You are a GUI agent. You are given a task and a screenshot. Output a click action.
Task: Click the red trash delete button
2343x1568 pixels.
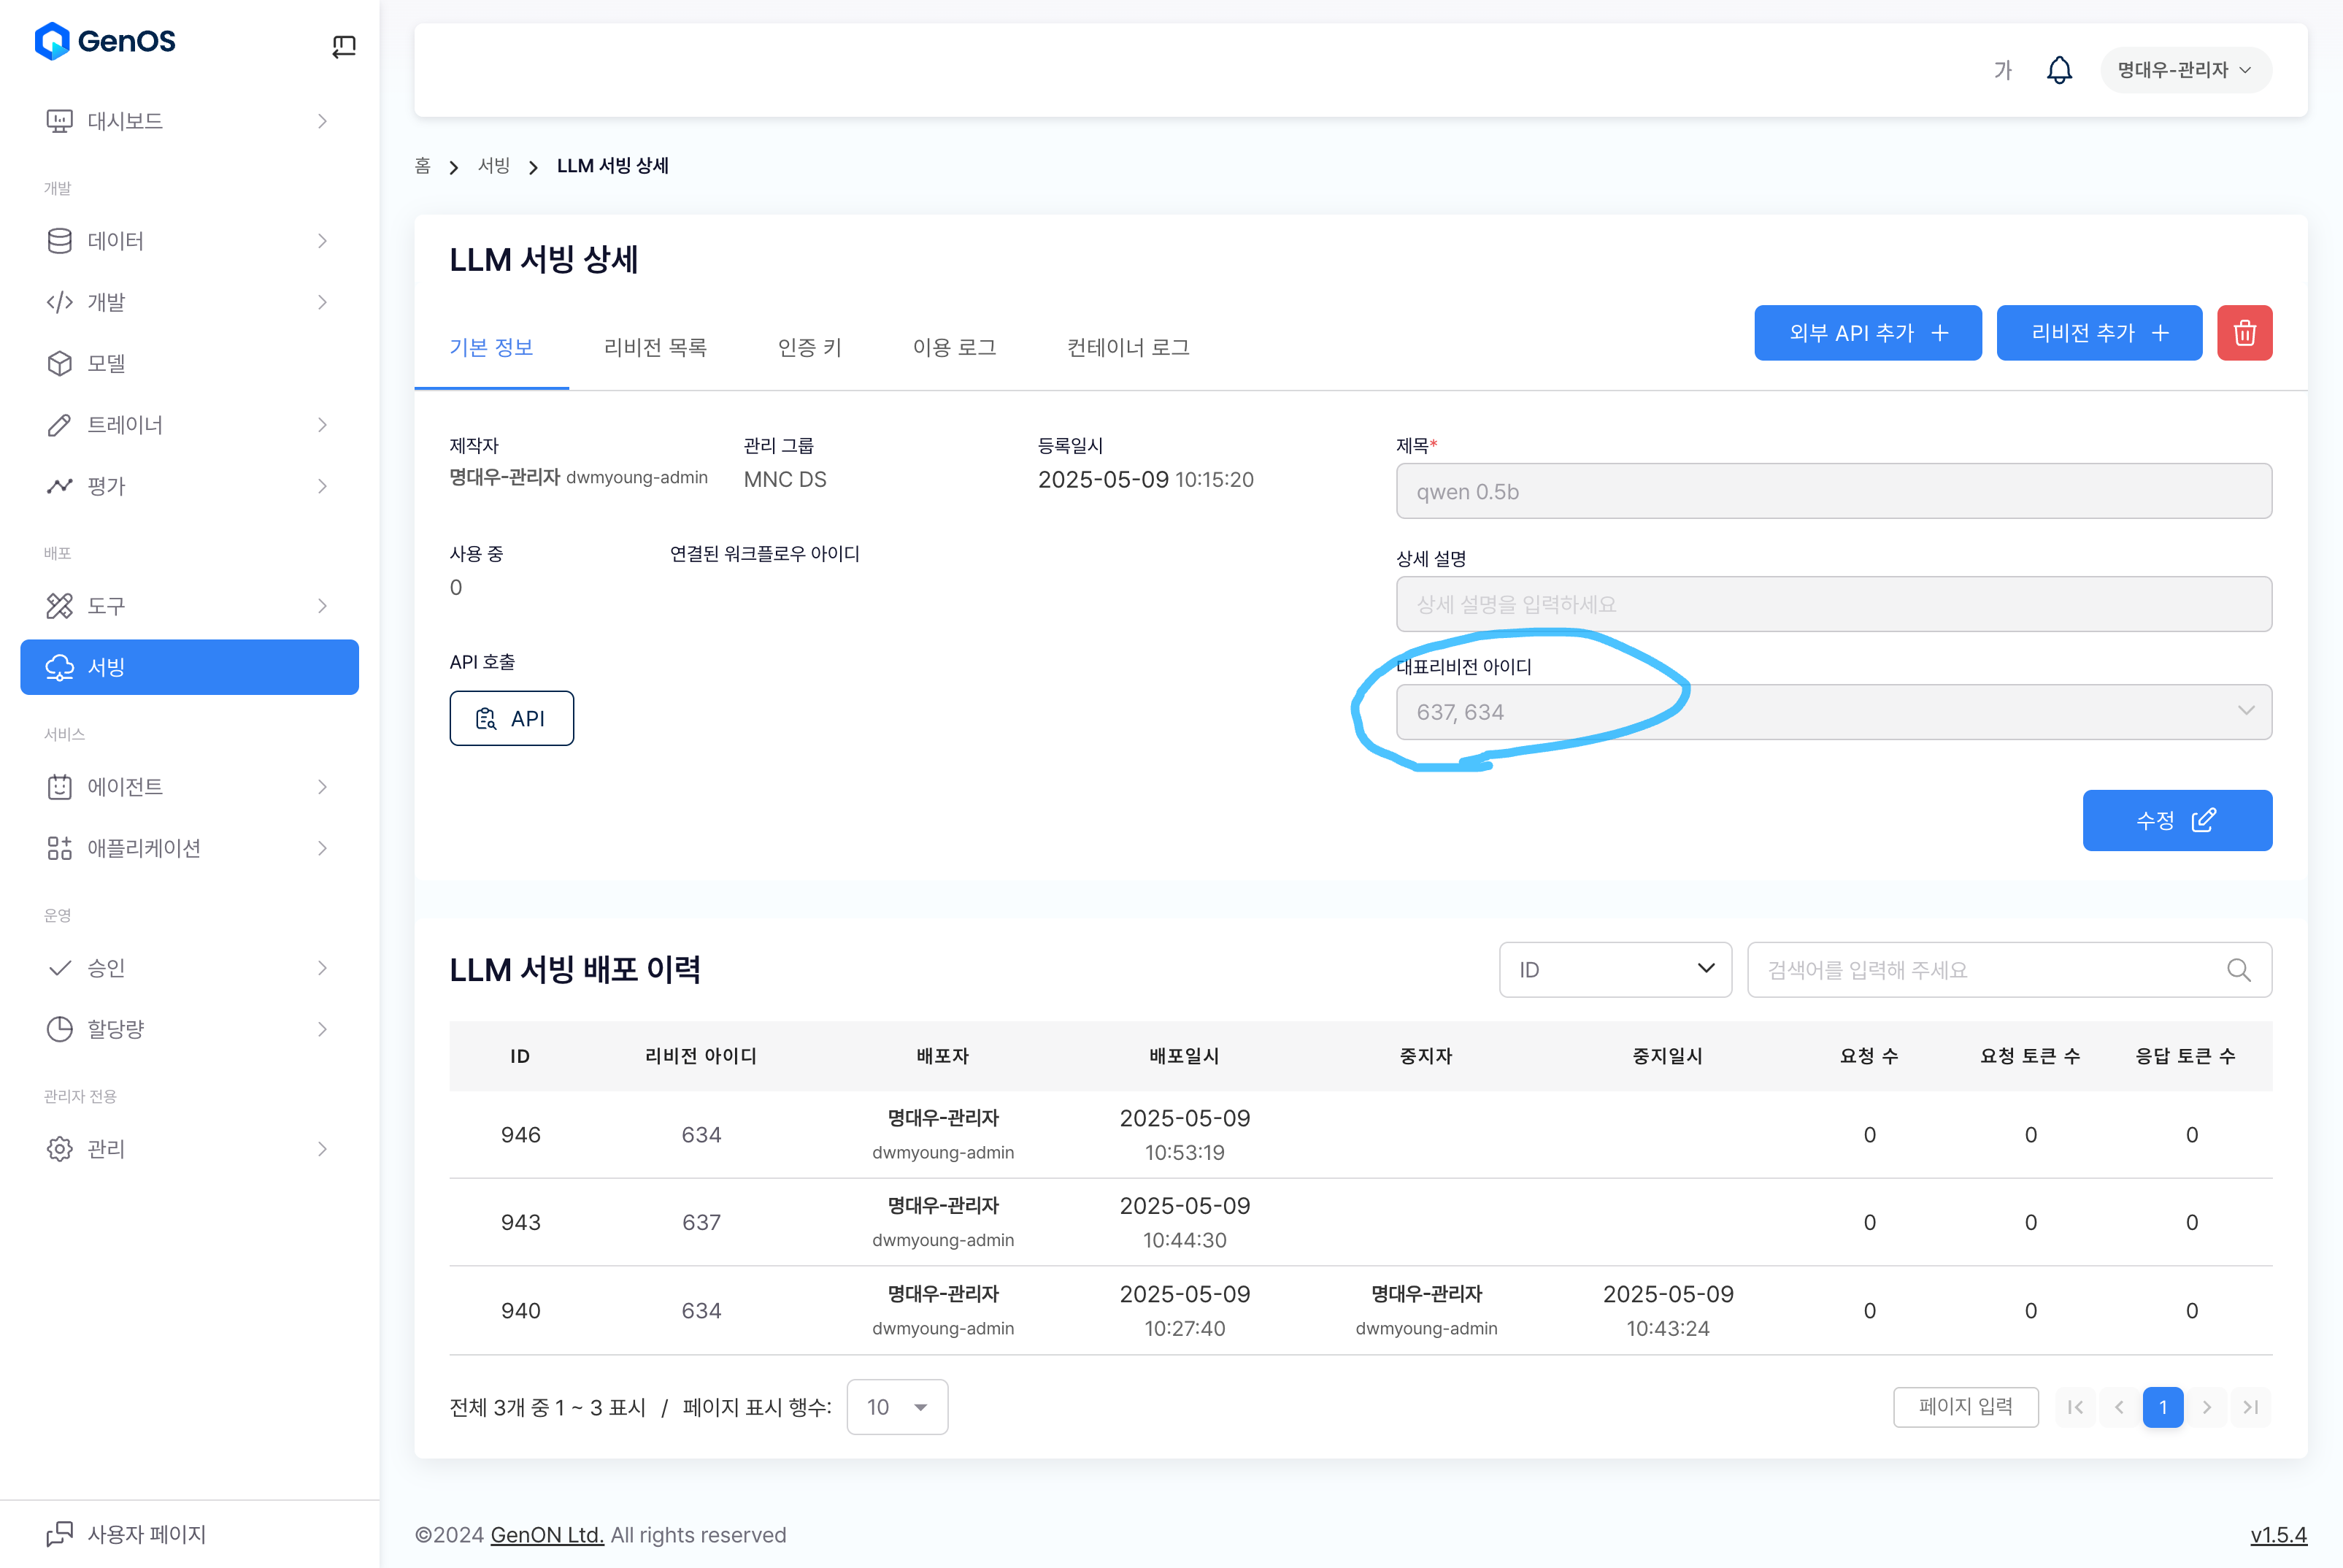pos(2244,333)
